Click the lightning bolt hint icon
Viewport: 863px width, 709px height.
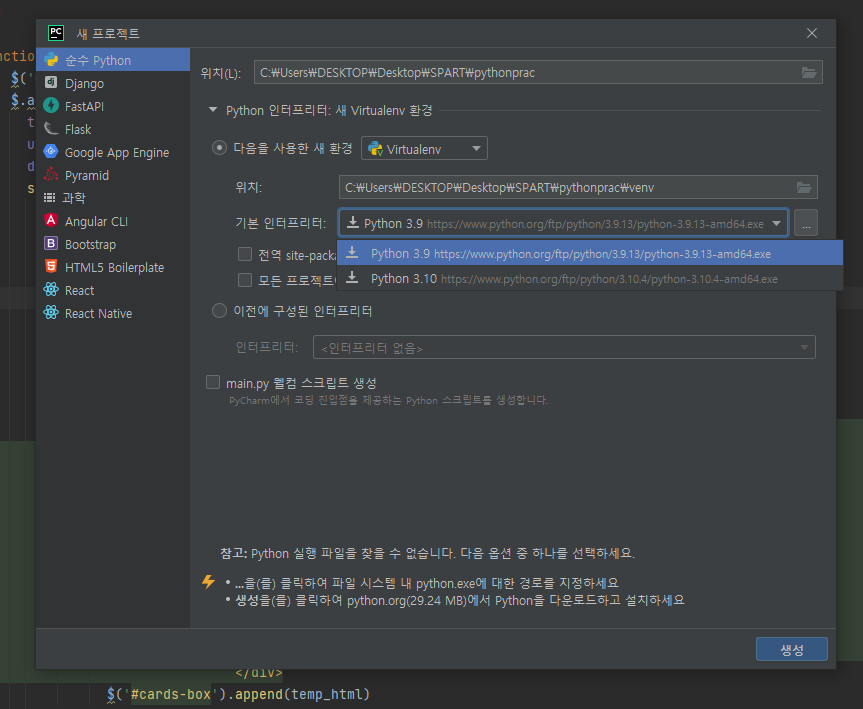pyautogui.click(x=208, y=581)
